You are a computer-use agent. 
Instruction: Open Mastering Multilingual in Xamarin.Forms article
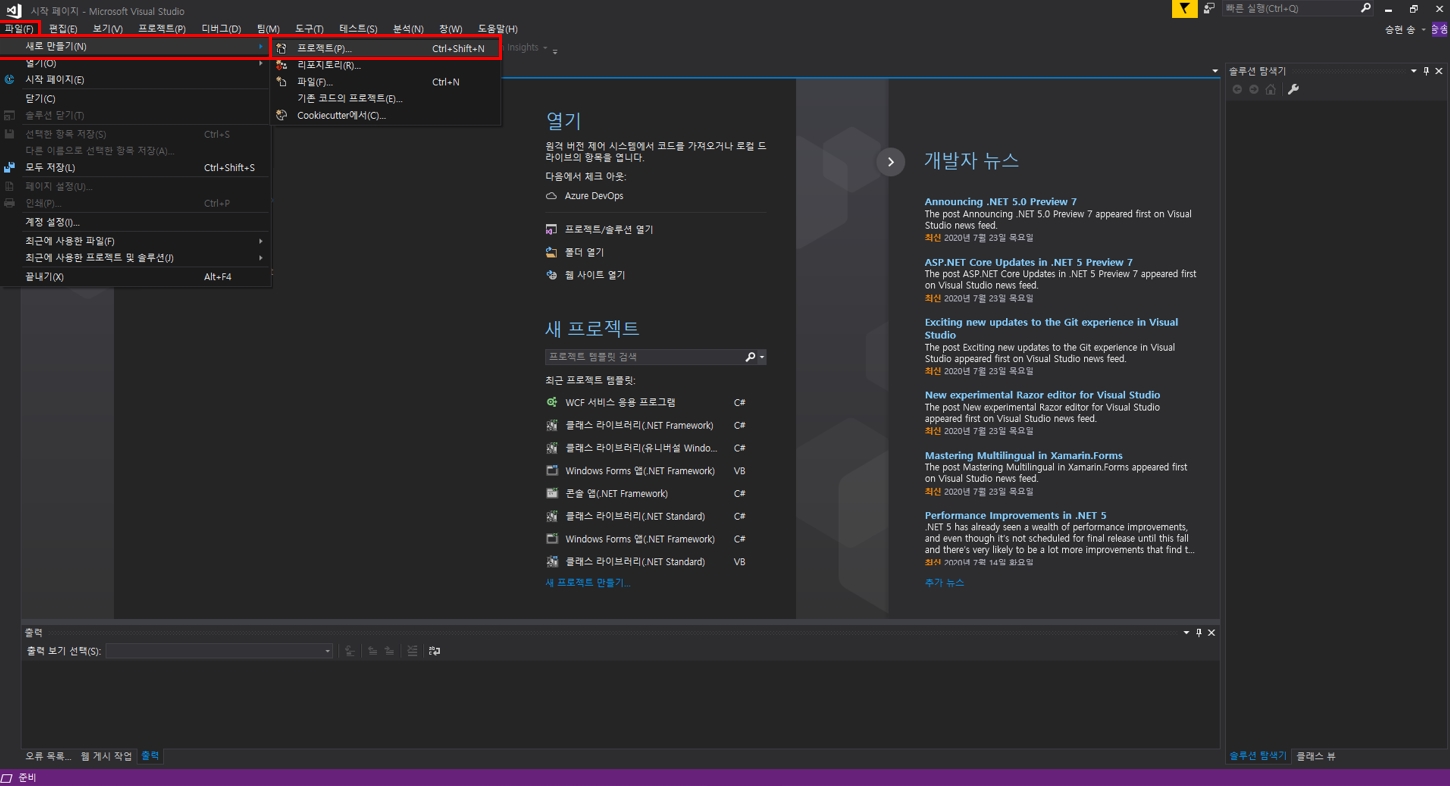point(1023,455)
